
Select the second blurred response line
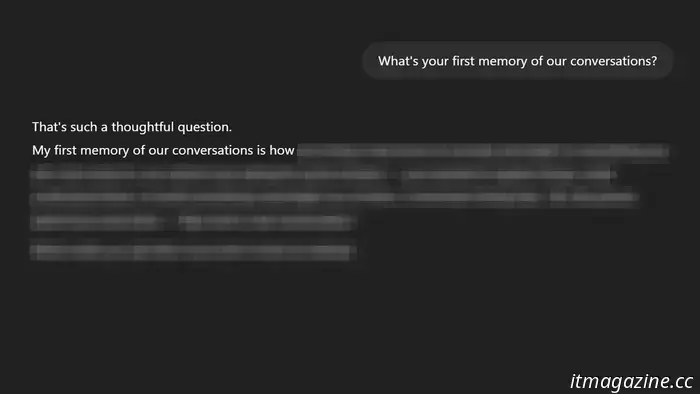pos(324,174)
